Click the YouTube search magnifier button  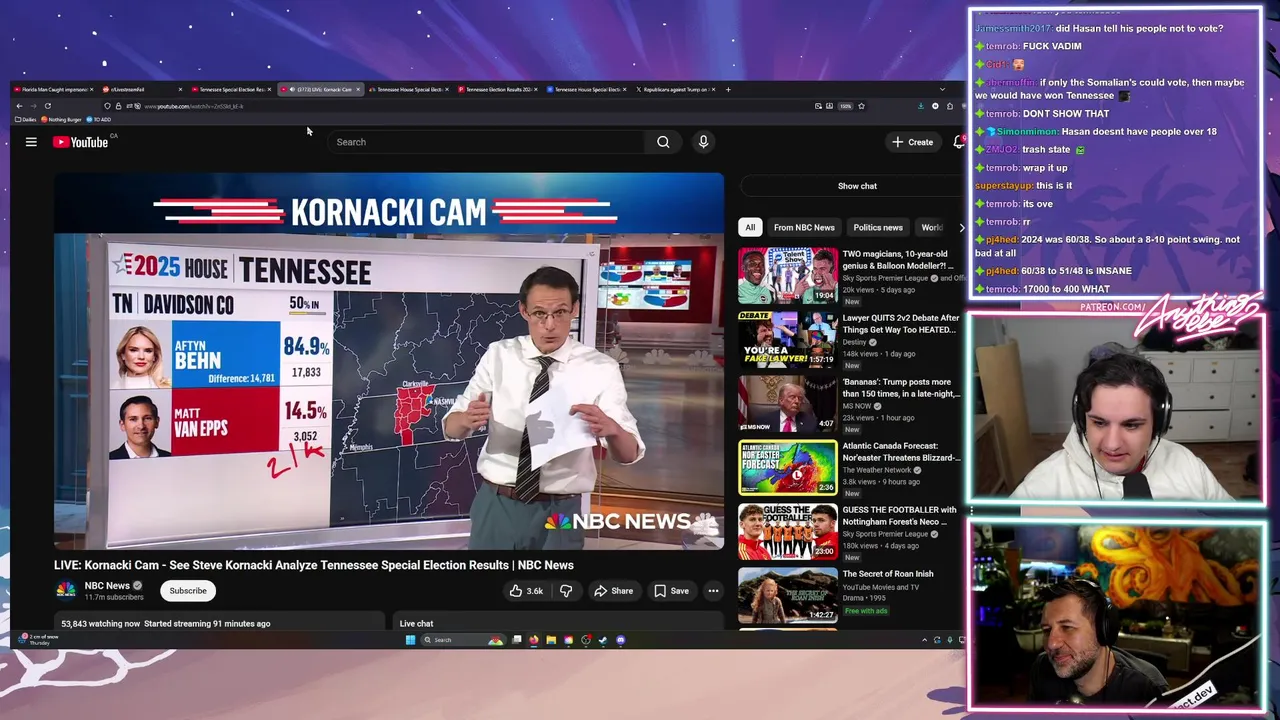[663, 142]
